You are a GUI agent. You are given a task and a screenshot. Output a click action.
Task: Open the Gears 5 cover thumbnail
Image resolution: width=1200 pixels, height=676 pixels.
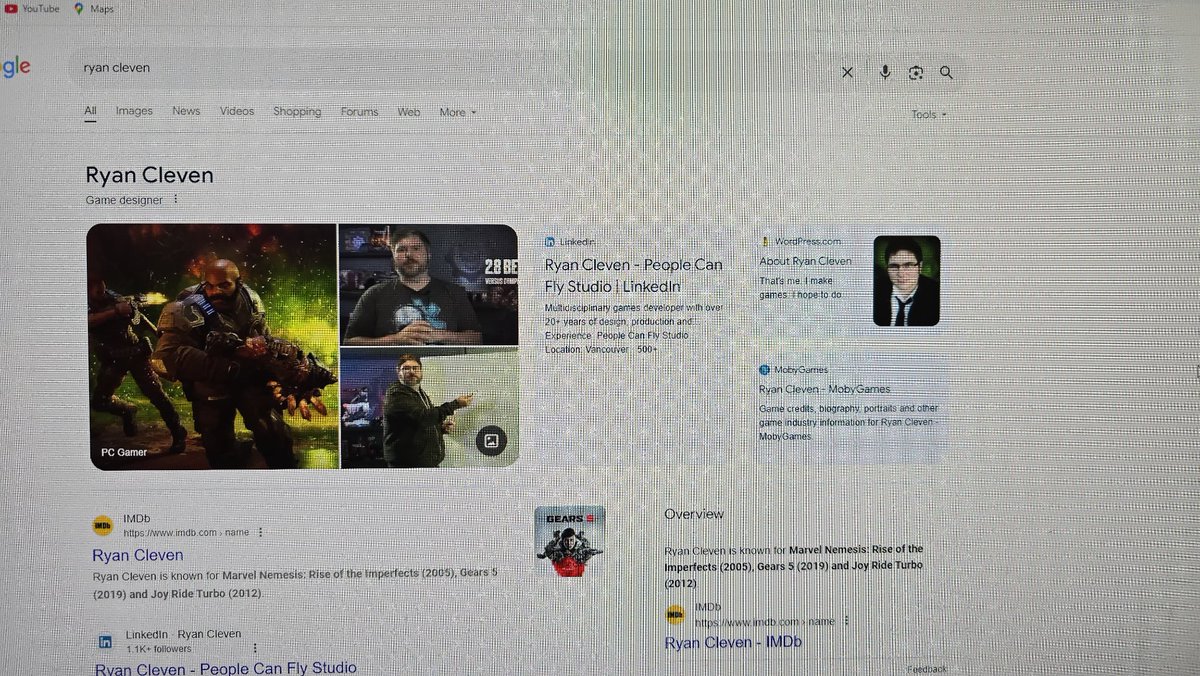tap(569, 541)
